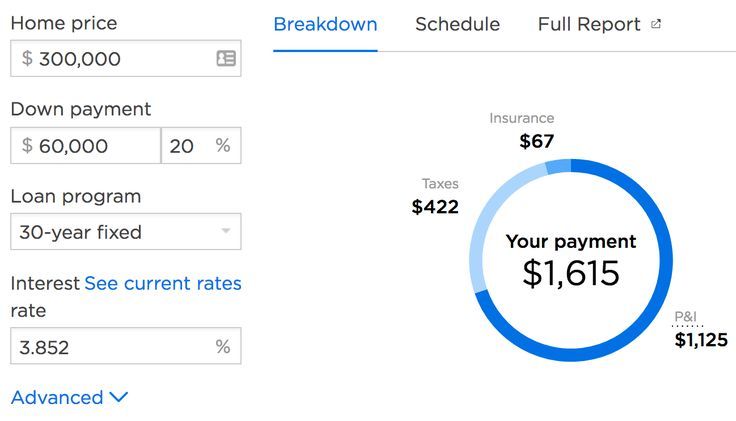Click the Home price input showing 300,000

point(126,59)
